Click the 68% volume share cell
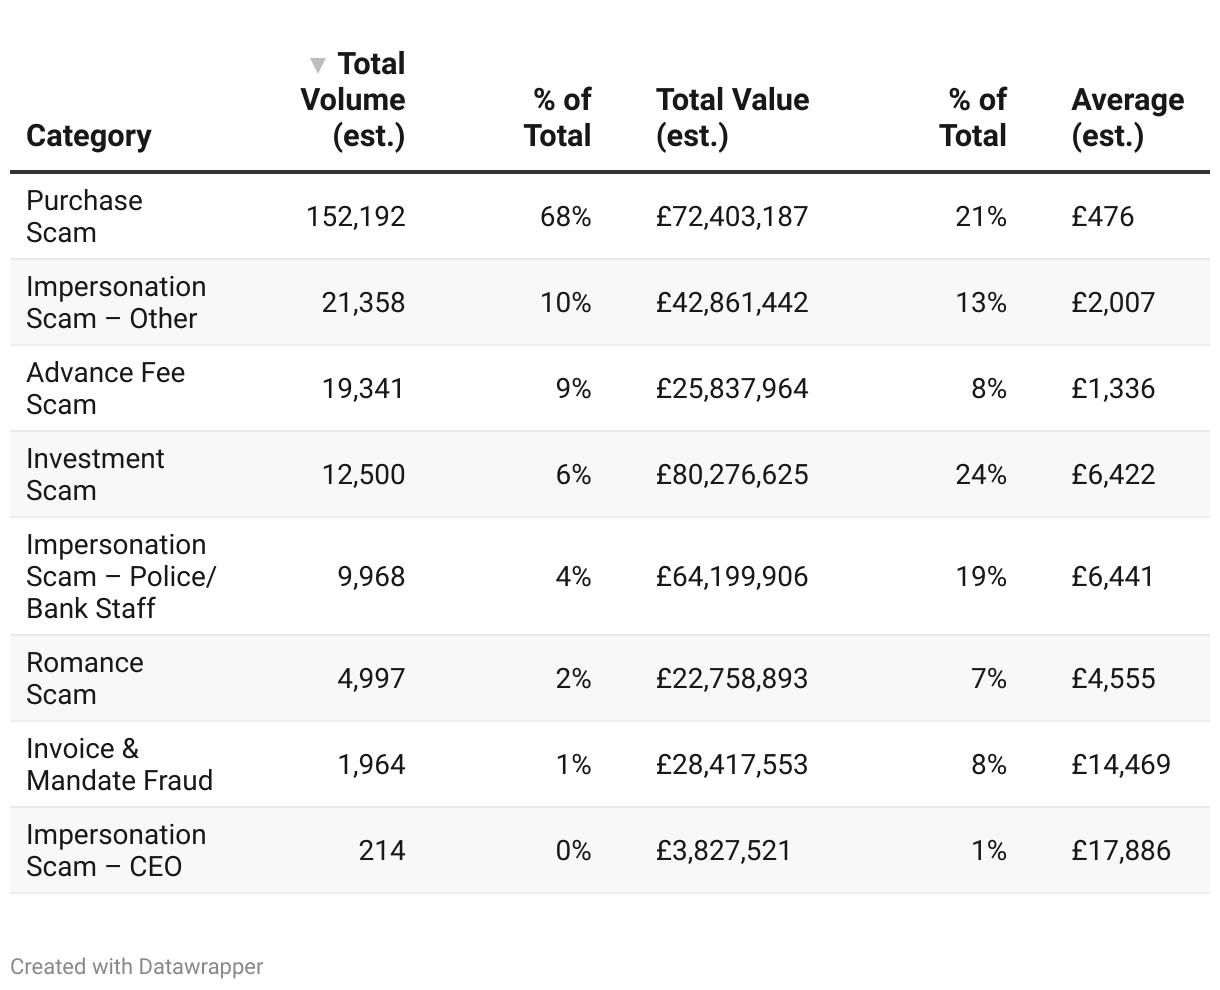The width and height of the screenshot is (1220, 990). [566, 216]
